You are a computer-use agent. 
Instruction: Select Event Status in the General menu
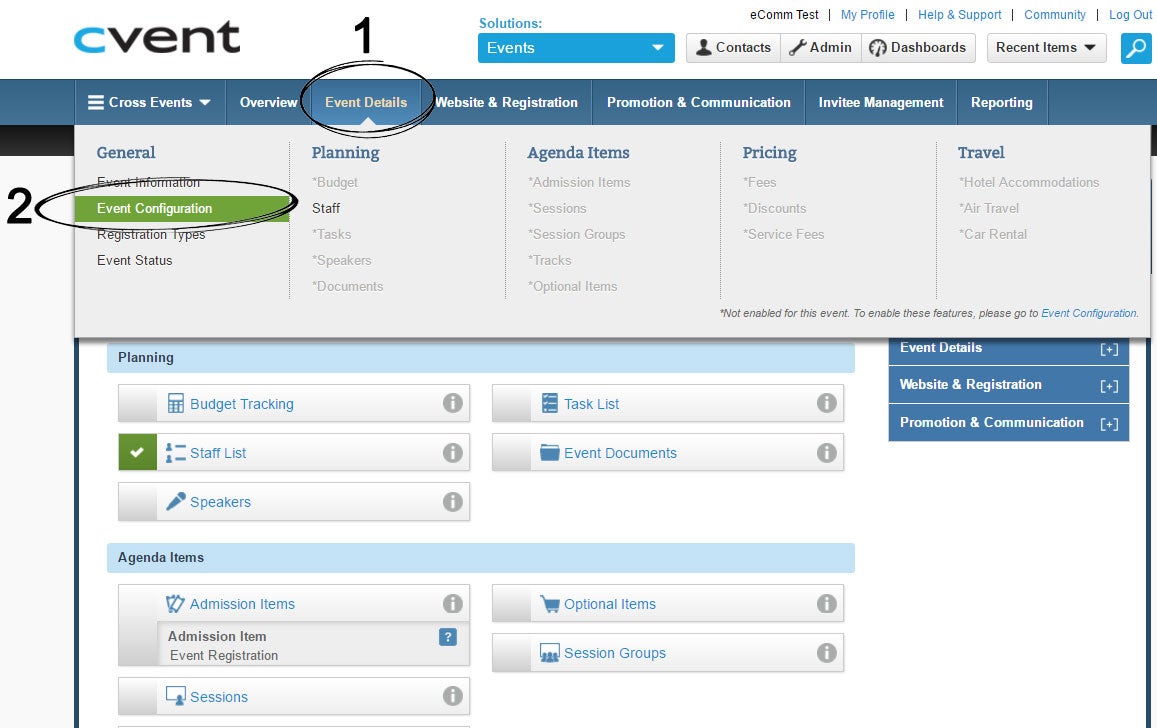tap(134, 260)
